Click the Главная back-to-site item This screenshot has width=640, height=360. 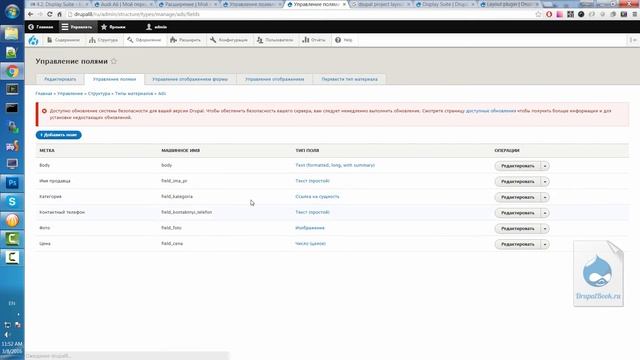pos(40,27)
